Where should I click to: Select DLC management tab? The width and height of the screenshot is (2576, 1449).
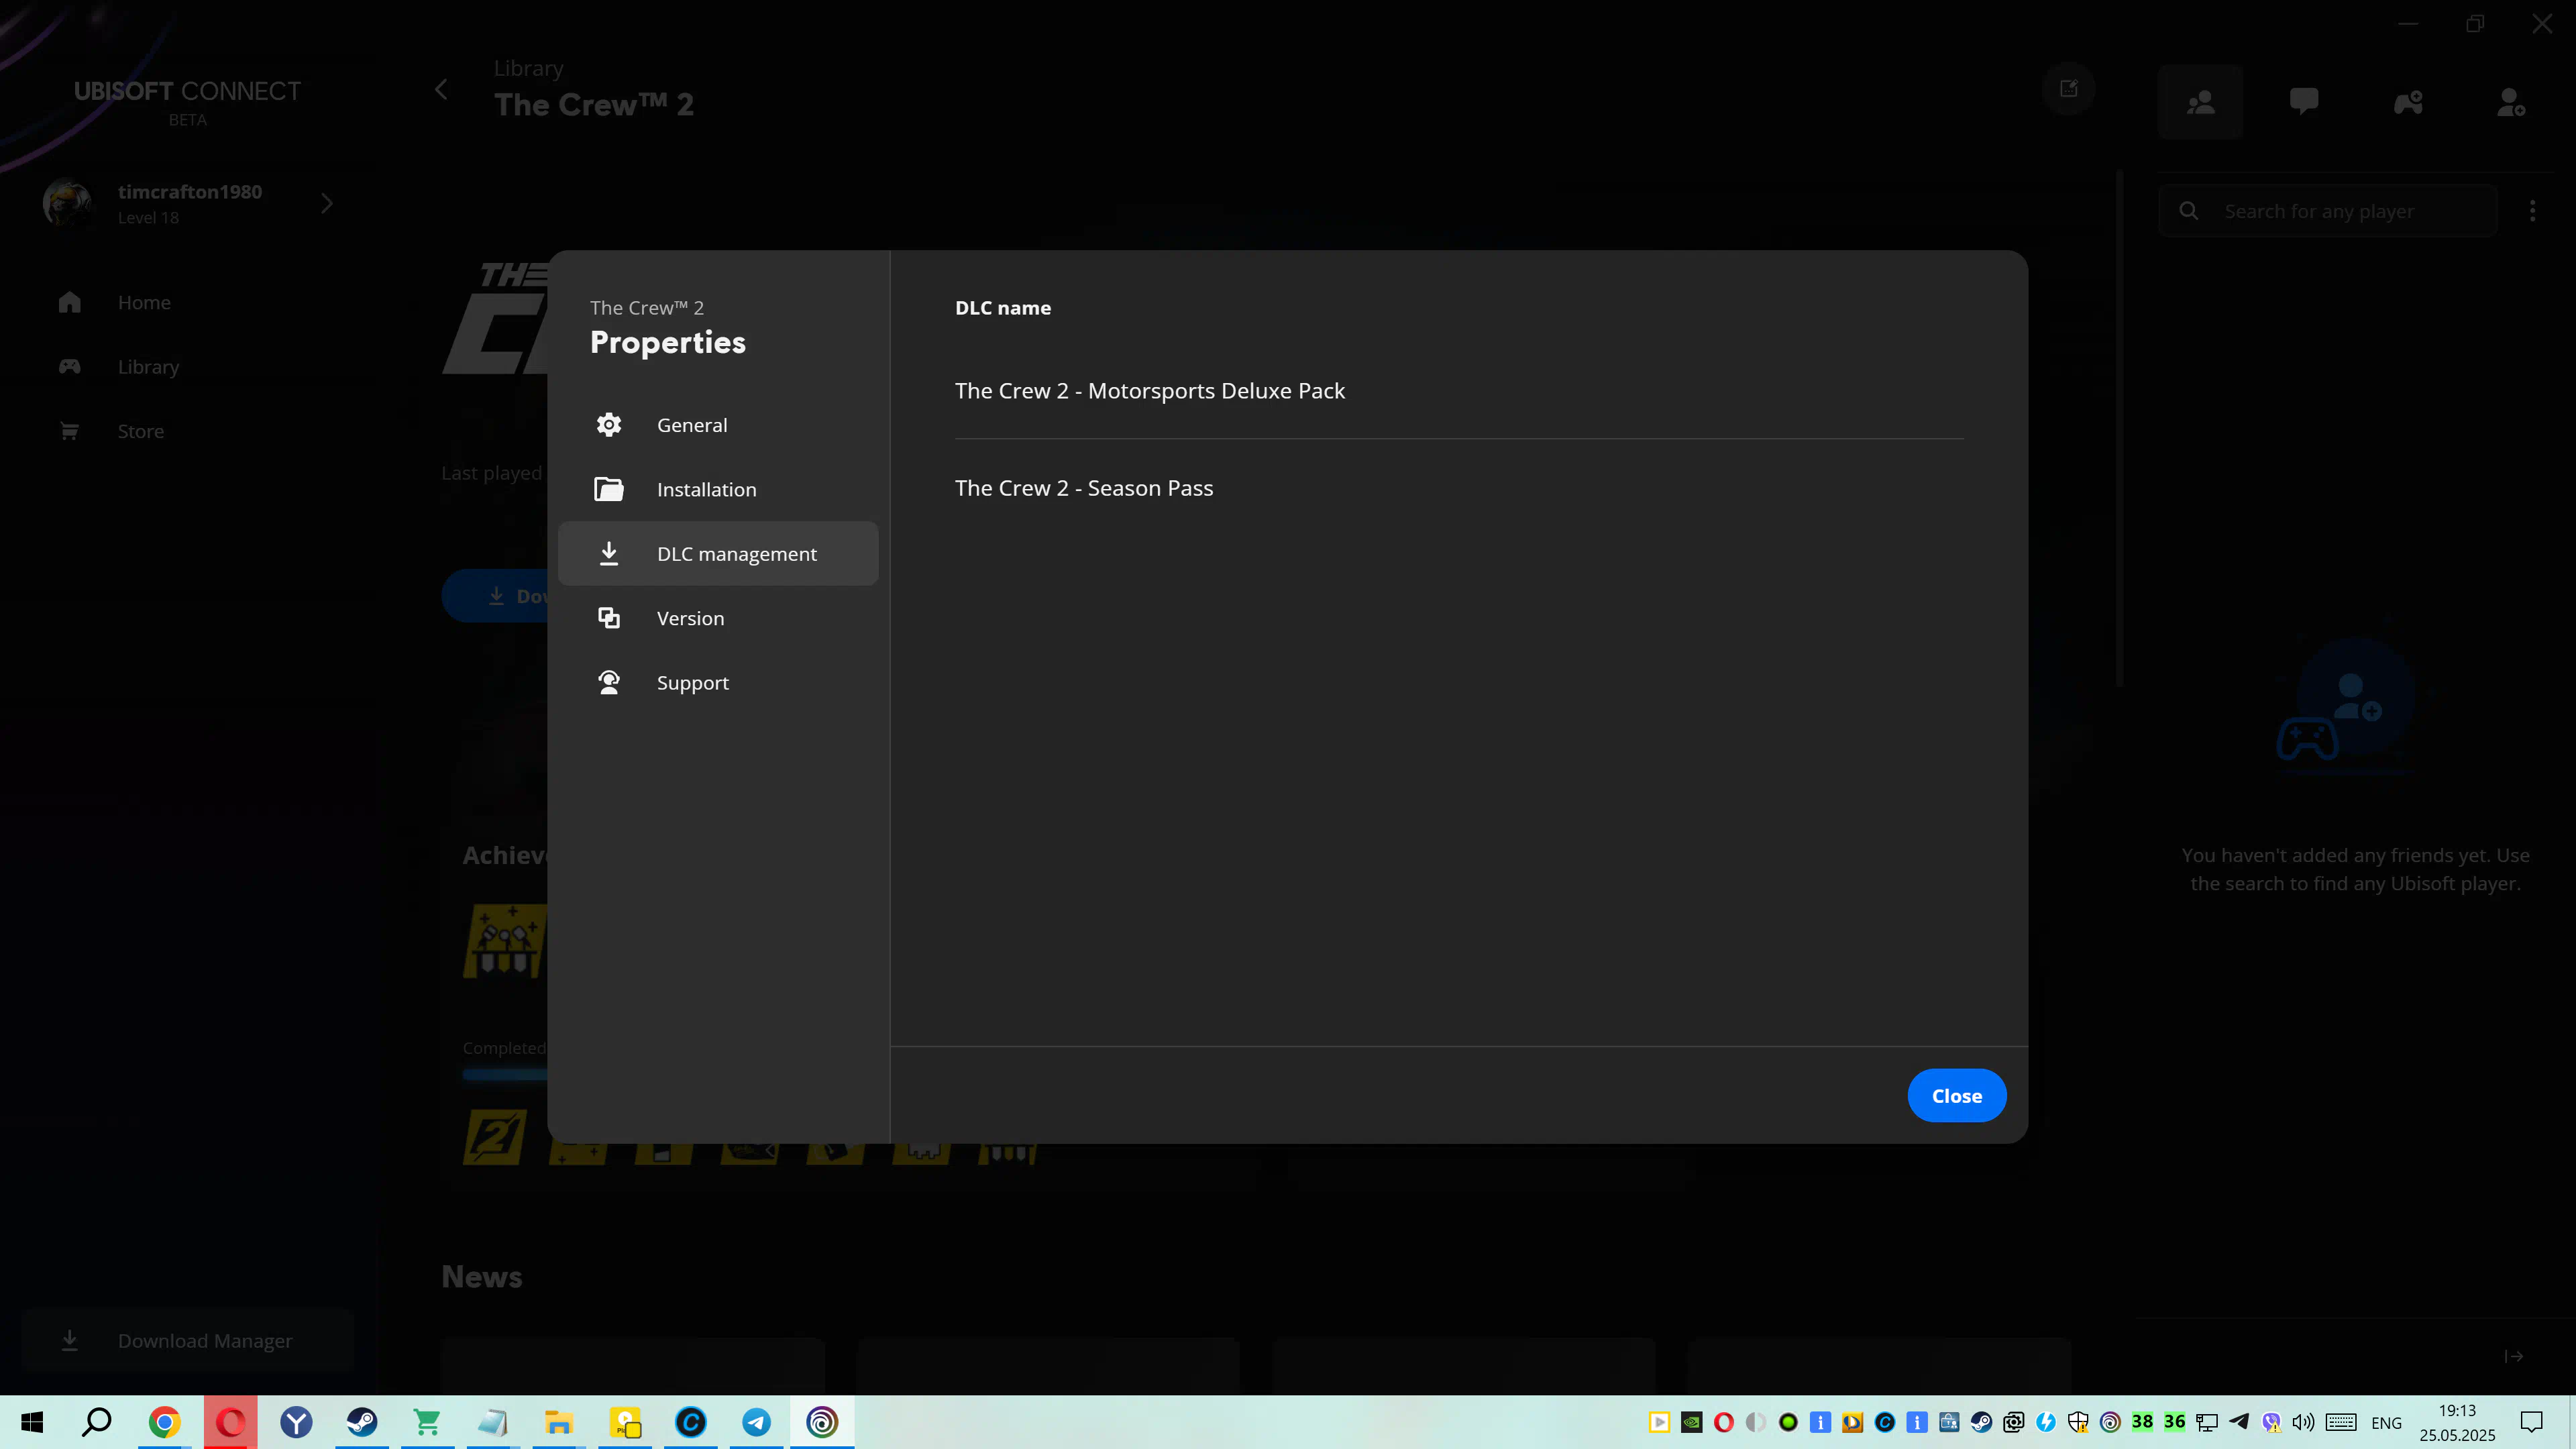718,553
